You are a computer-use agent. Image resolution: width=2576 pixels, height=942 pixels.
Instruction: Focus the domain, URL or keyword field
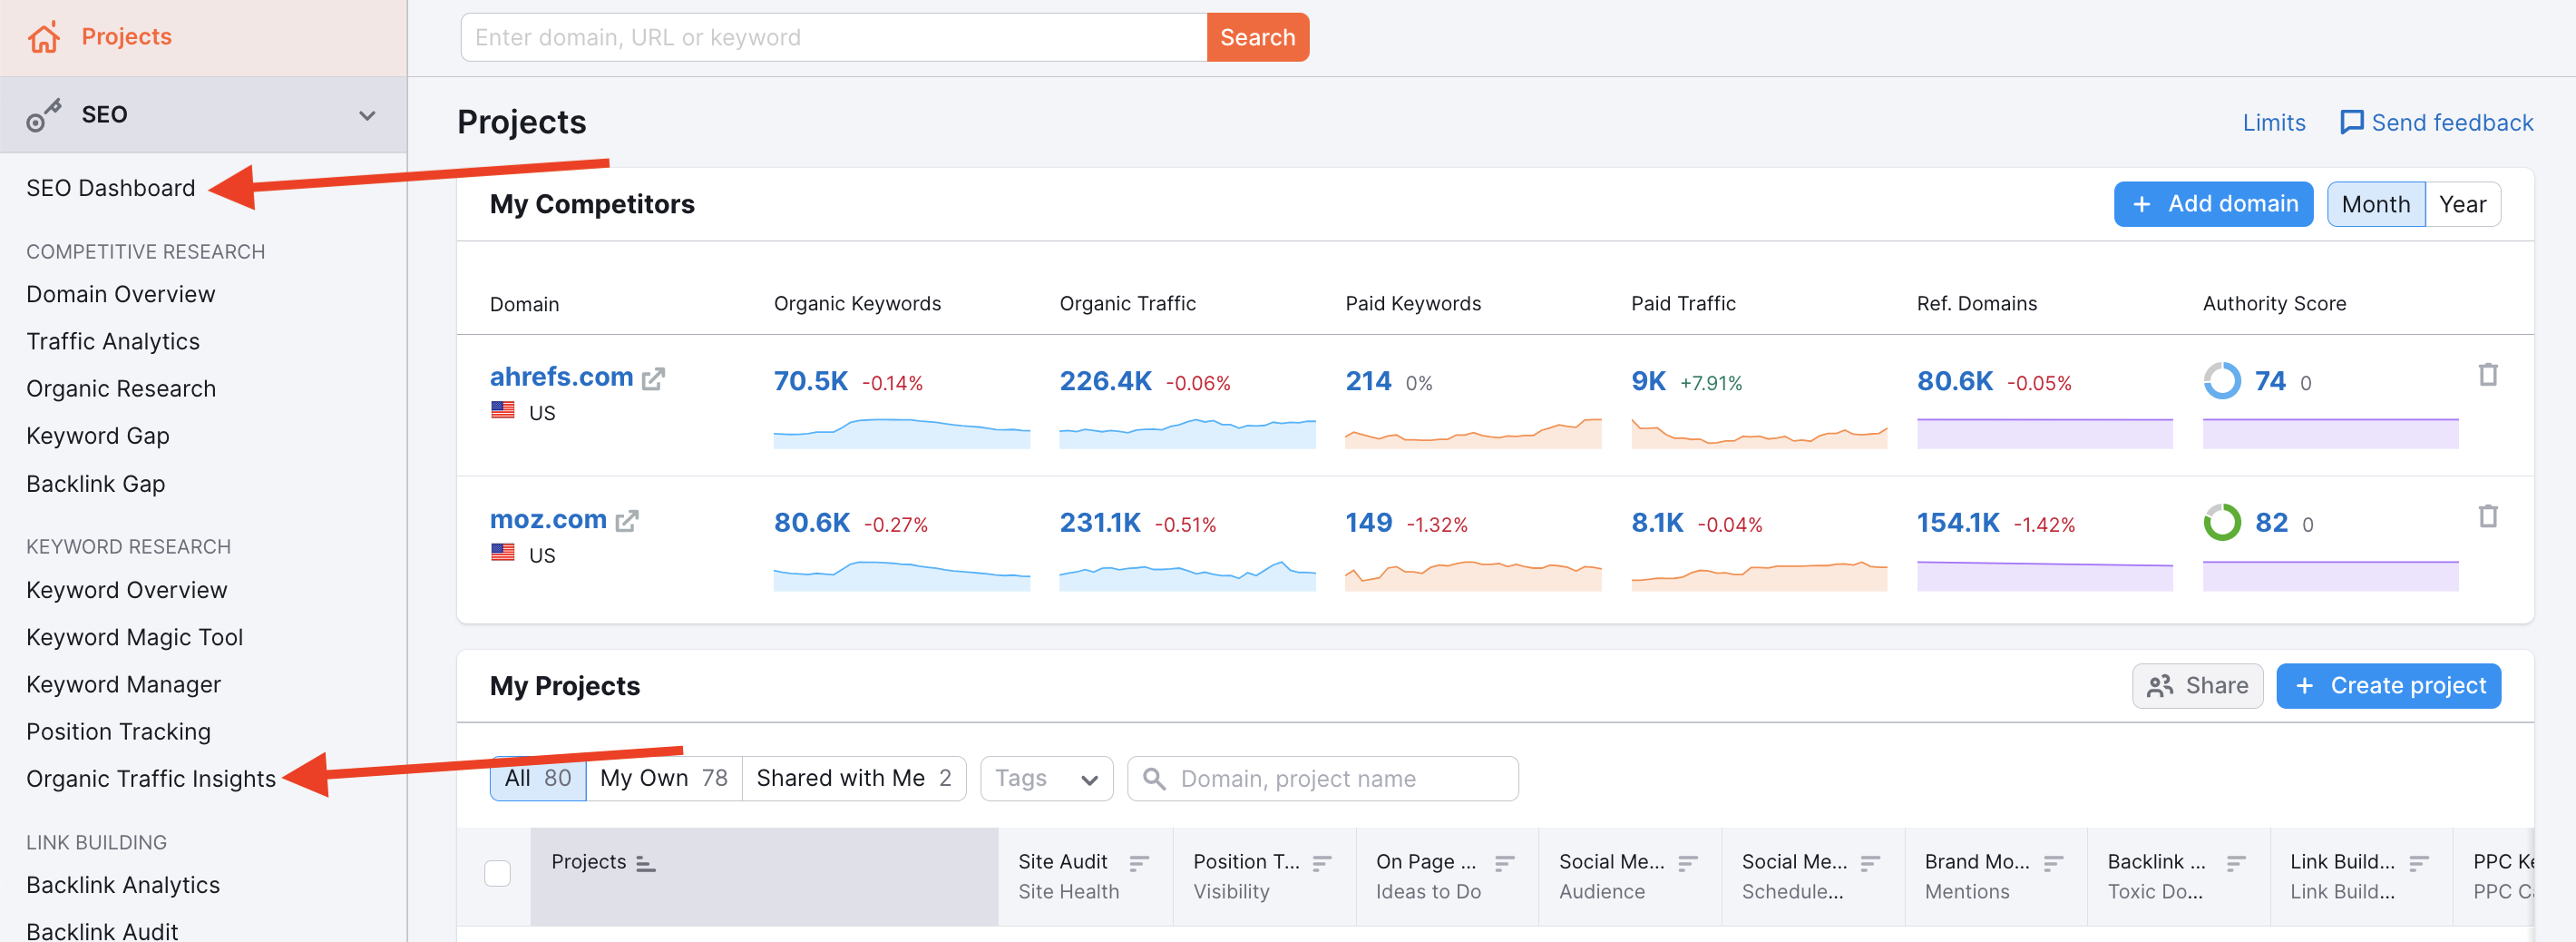(834, 38)
